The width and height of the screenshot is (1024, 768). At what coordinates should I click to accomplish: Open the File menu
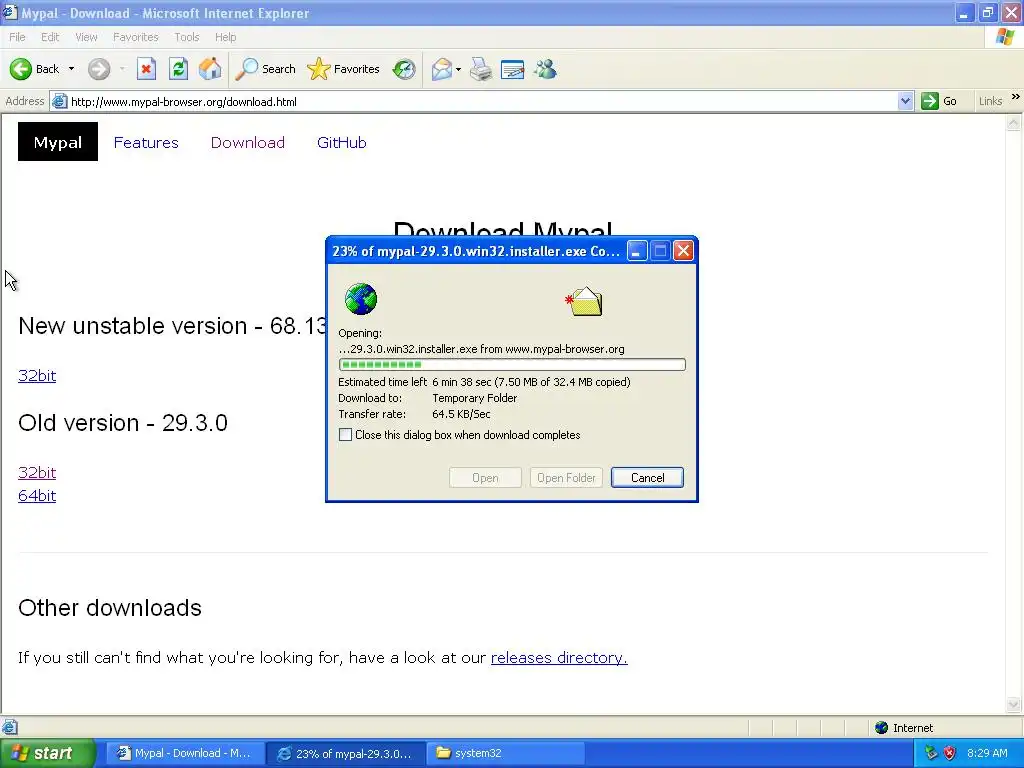18,37
